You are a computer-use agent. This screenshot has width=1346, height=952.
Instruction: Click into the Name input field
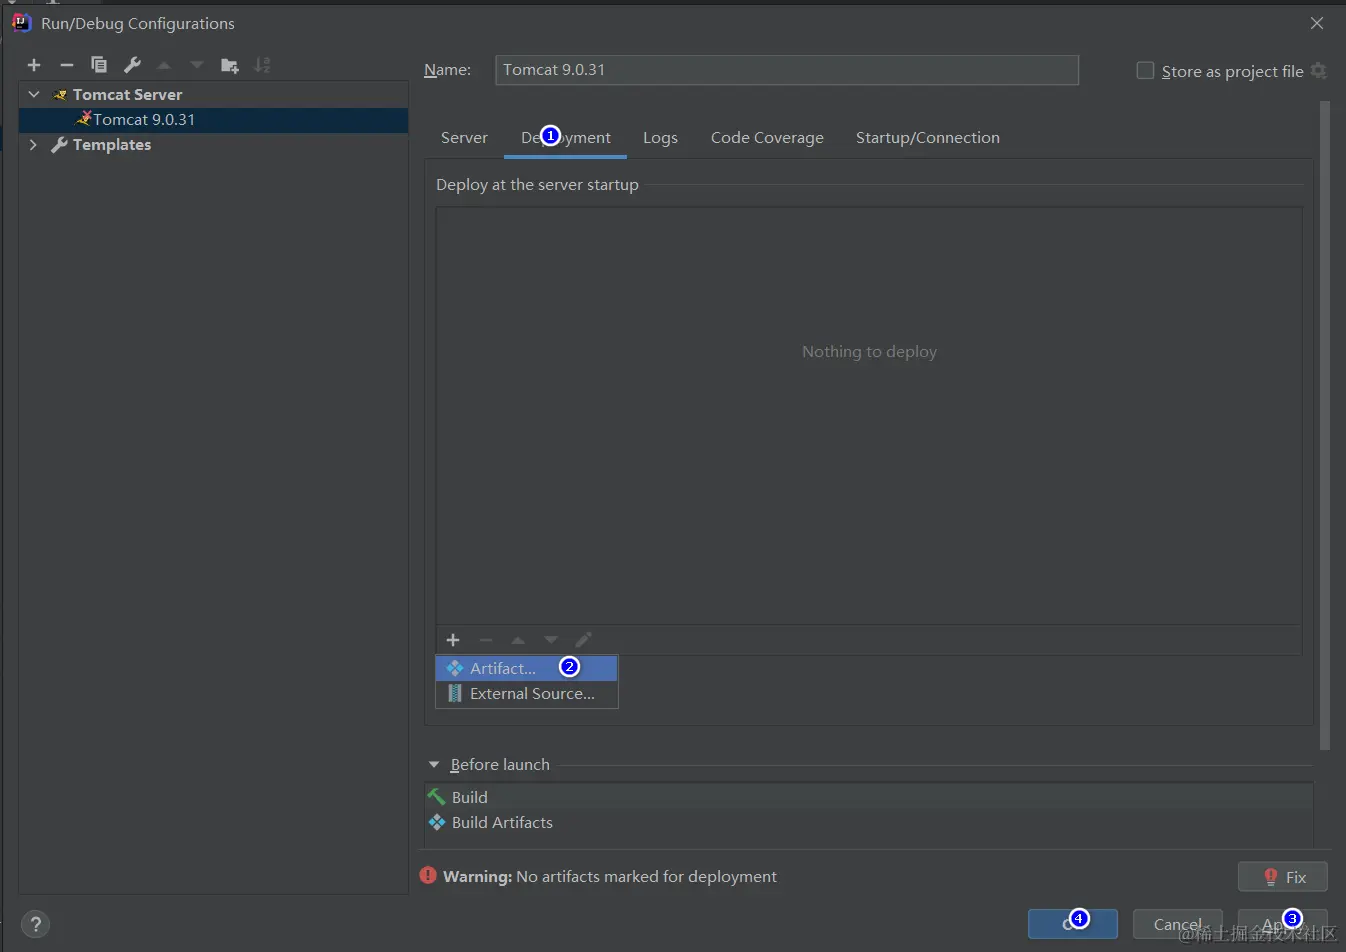tap(787, 70)
